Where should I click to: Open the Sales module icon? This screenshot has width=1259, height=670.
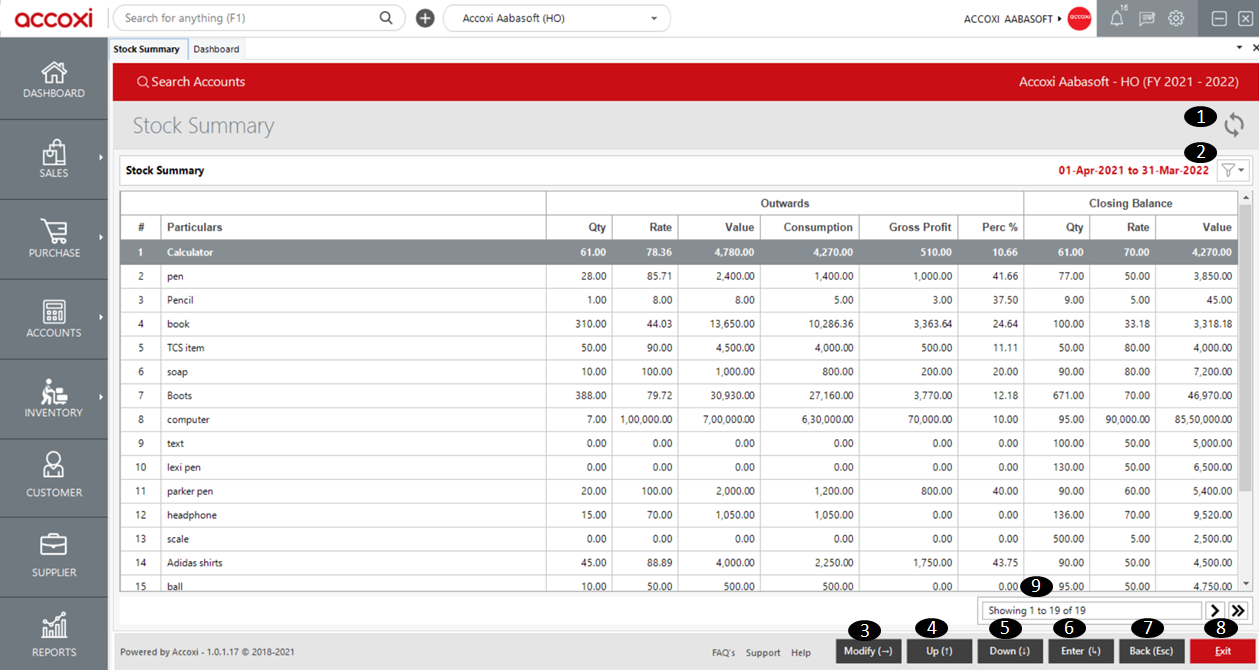[54, 152]
